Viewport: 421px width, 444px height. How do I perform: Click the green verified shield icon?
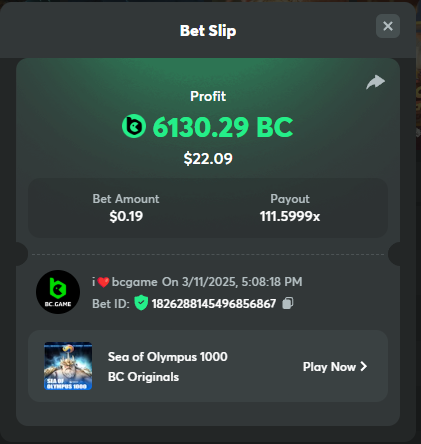coord(141,303)
